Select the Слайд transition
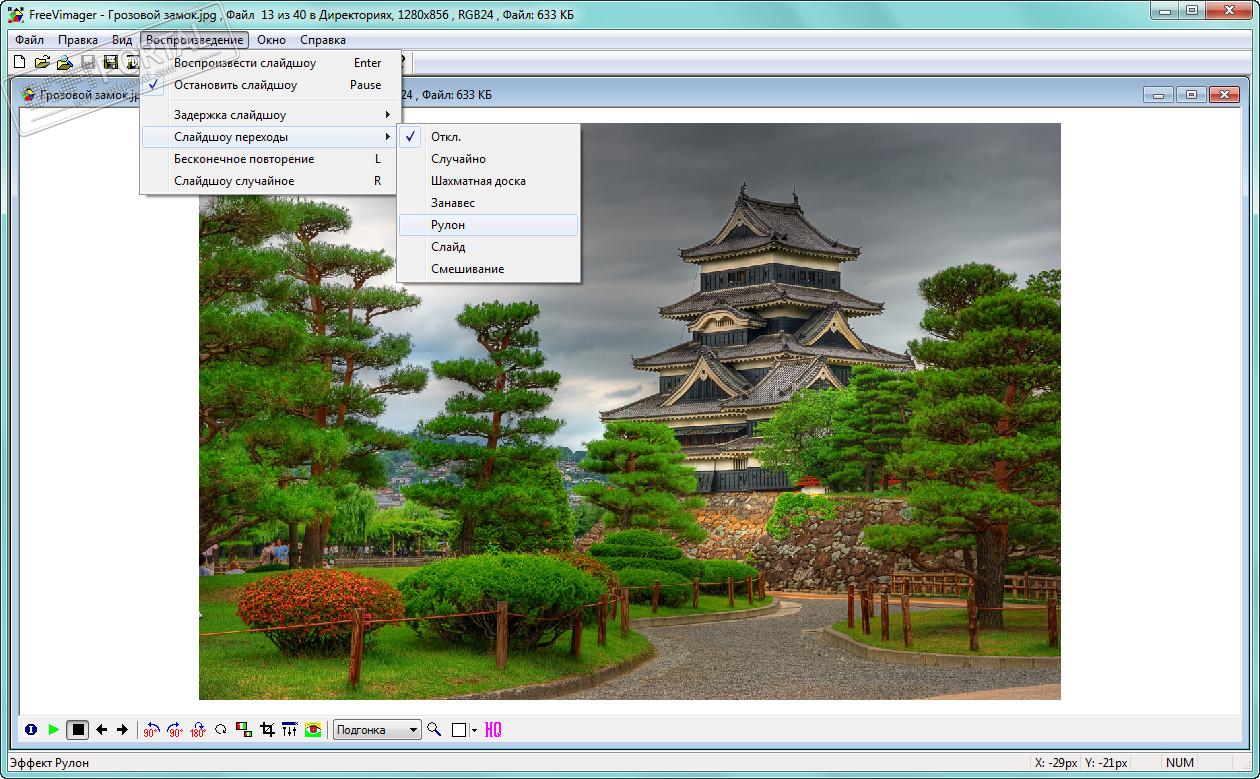 point(489,247)
